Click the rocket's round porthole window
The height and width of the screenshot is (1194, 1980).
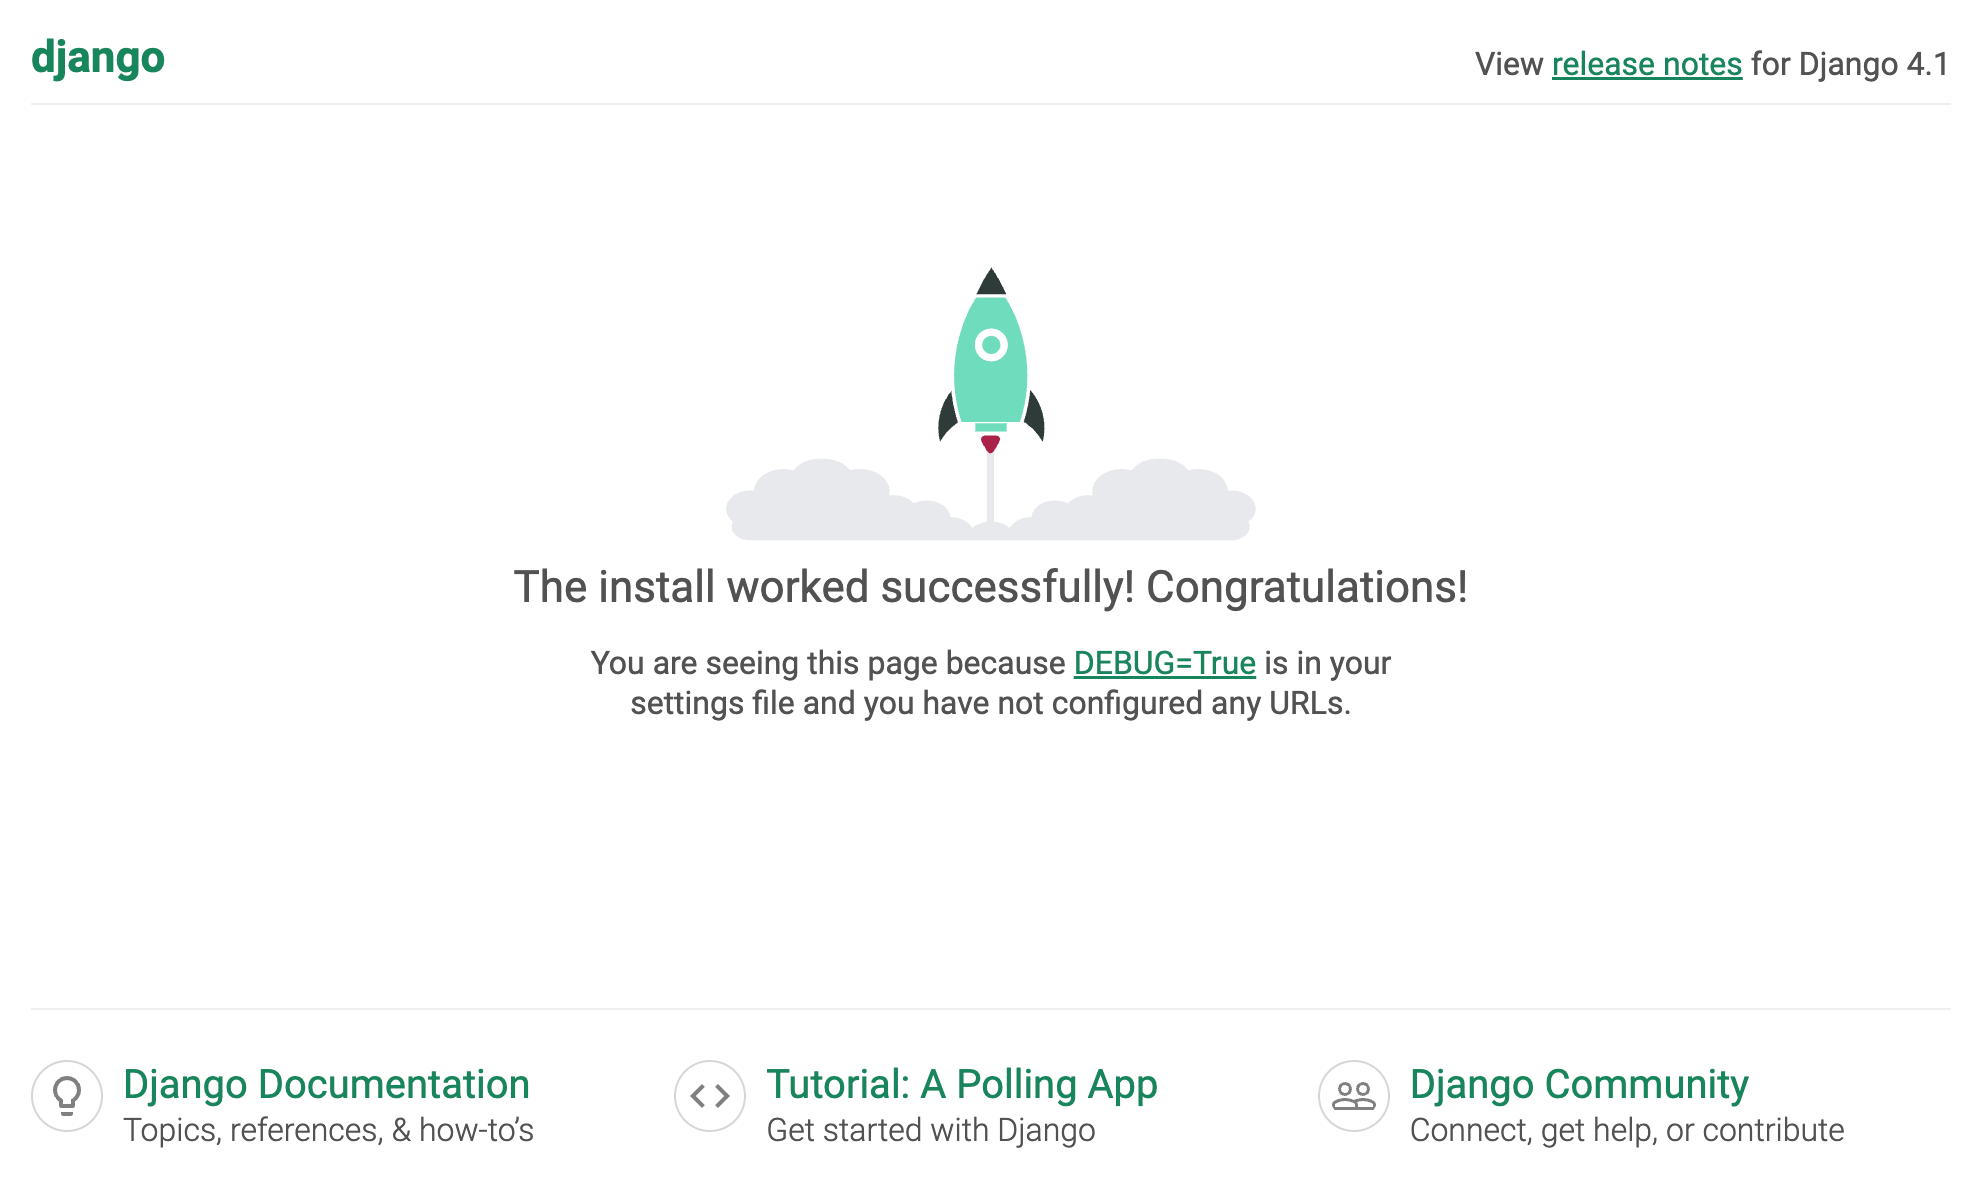click(x=991, y=345)
